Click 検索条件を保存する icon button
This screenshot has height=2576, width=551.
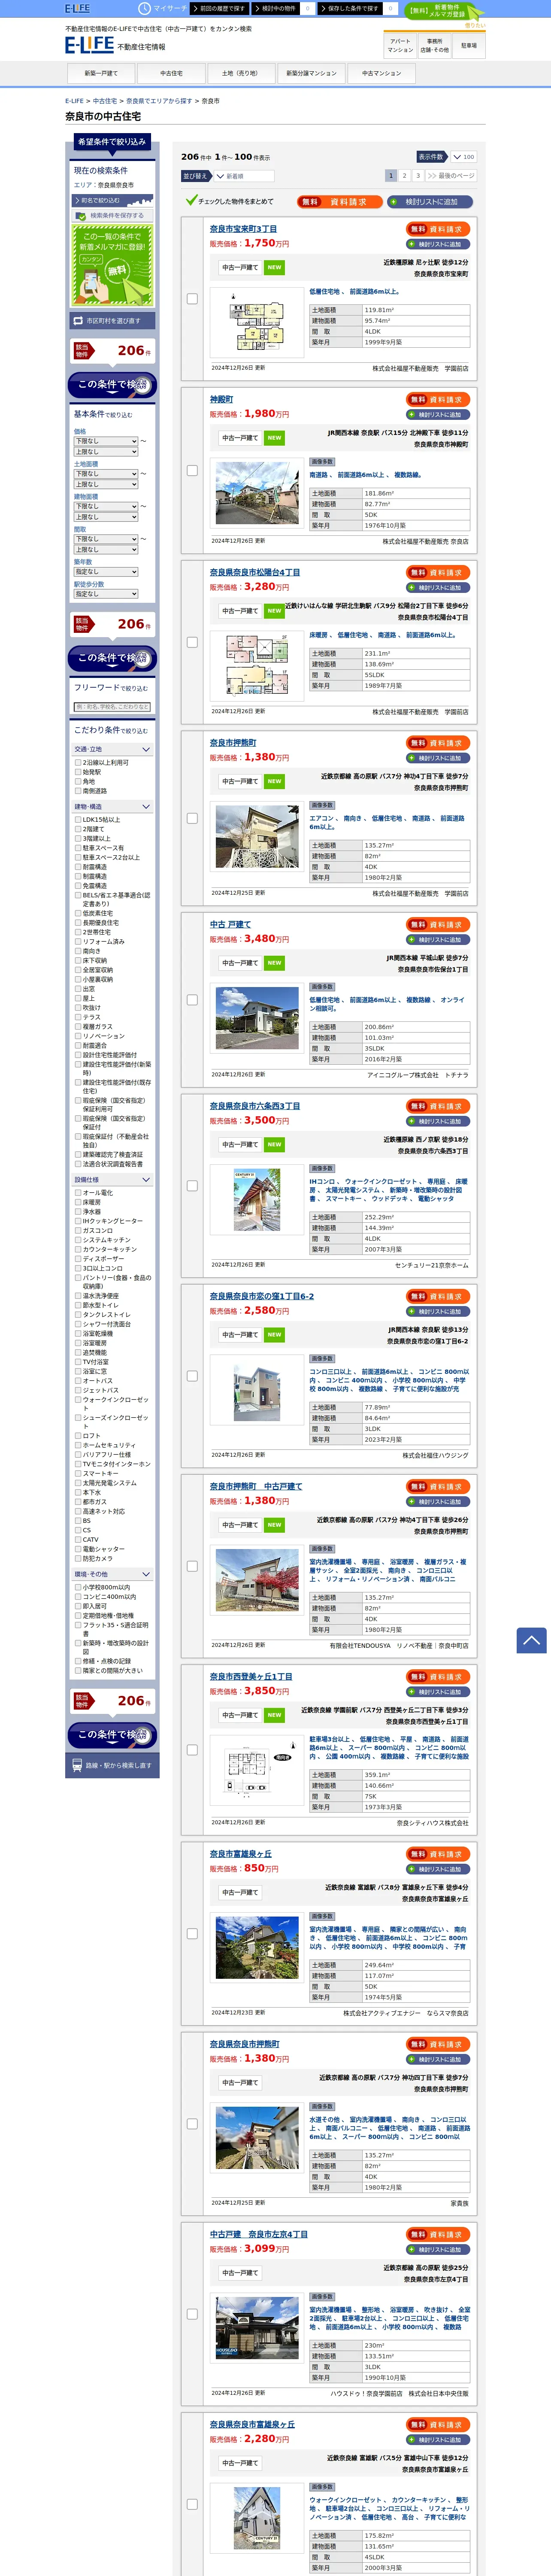tap(113, 215)
